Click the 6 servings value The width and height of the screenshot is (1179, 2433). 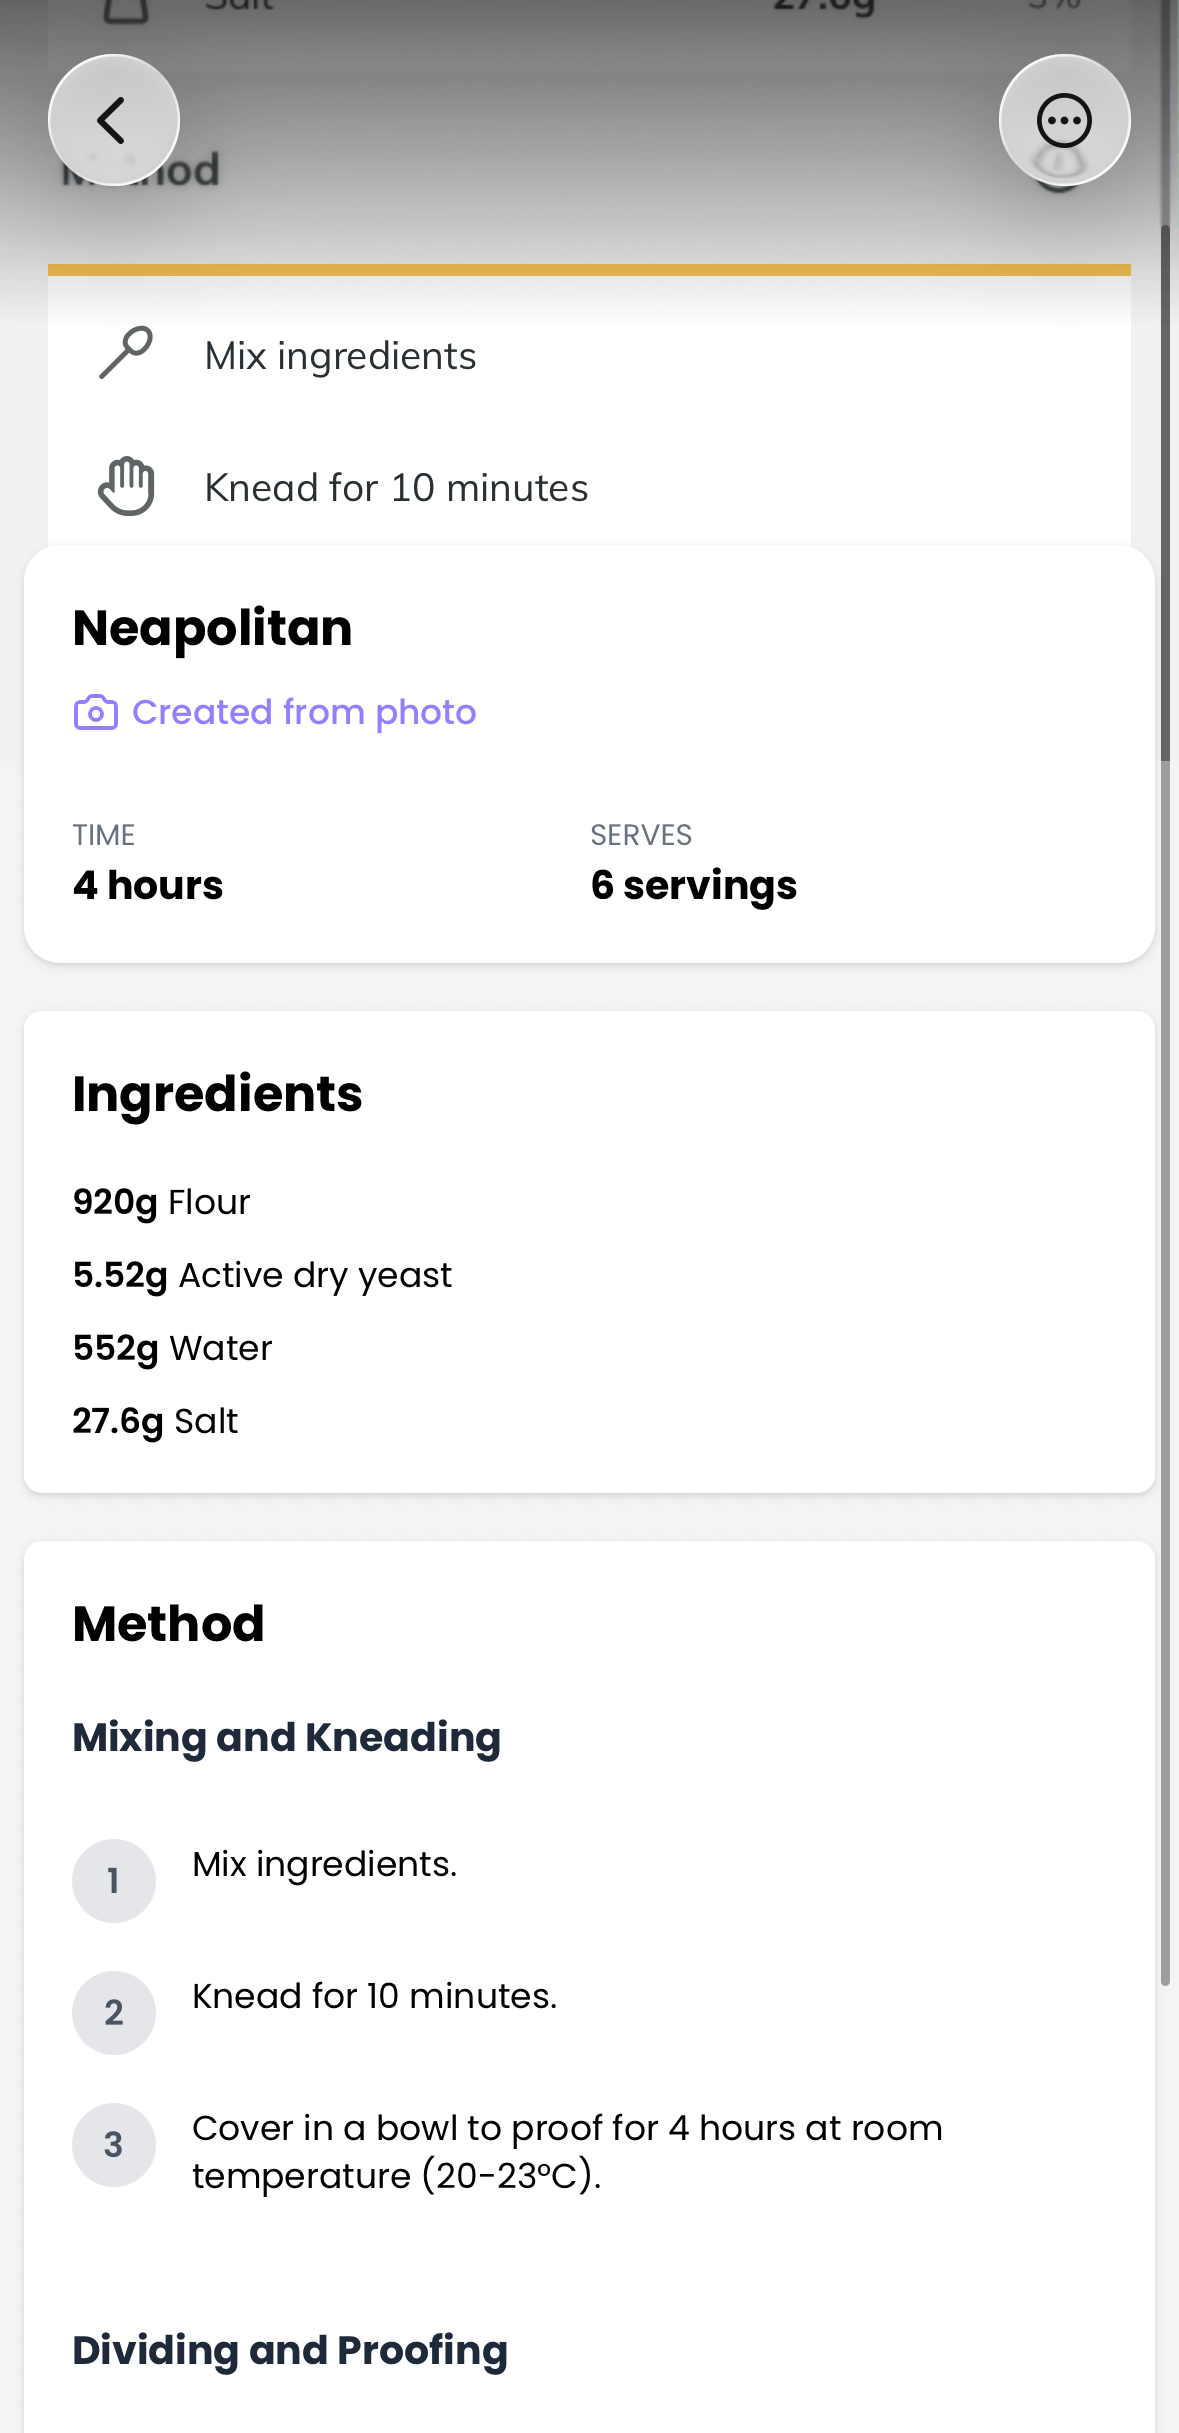[694, 885]
